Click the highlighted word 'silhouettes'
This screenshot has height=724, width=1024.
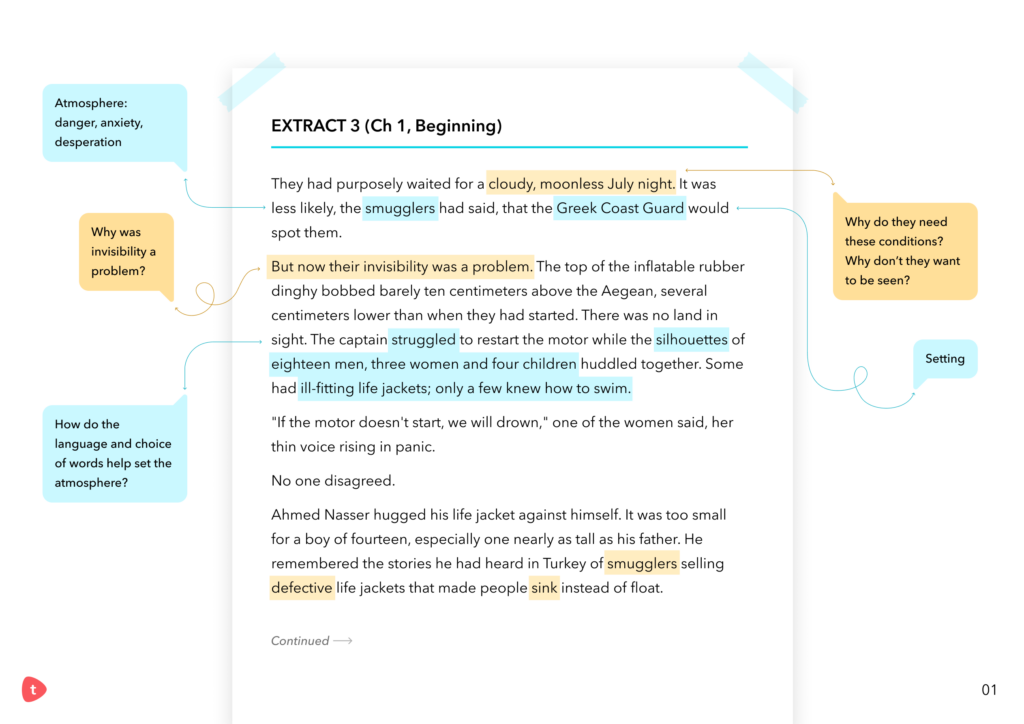click(691, 340)
